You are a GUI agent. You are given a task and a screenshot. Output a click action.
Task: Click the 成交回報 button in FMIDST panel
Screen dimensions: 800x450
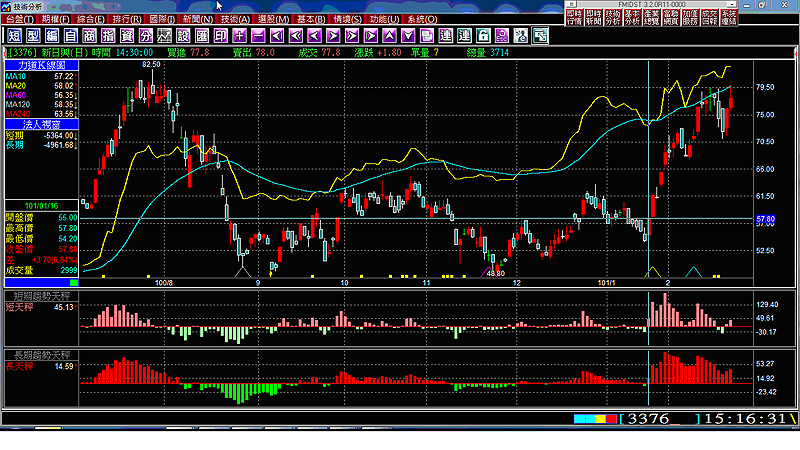tap(709, 17)
